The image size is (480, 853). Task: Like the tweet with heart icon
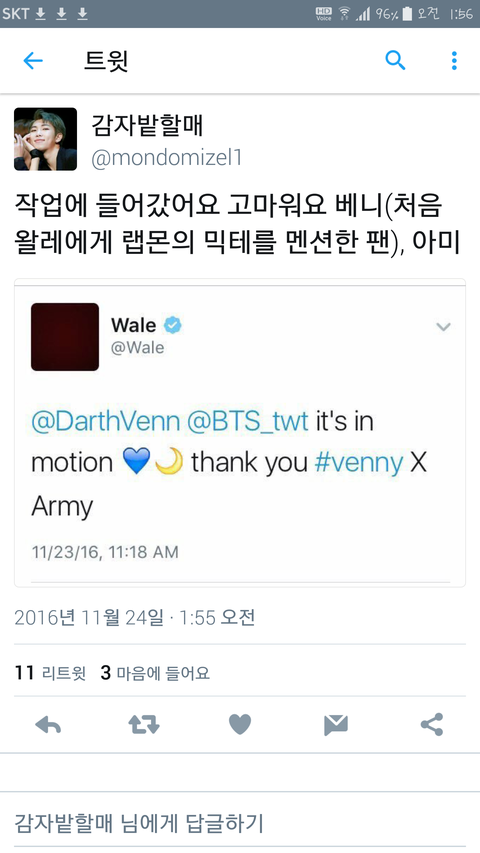pyautogui.click(x=239, y=725)
